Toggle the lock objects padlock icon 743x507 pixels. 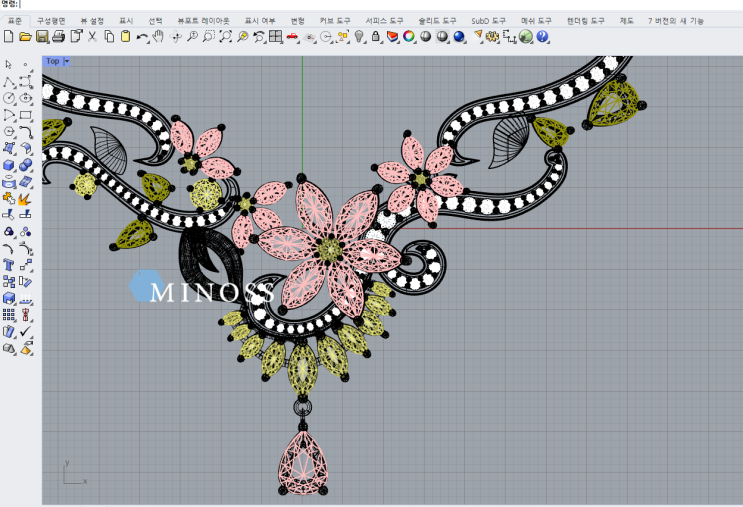click(375, 37)
